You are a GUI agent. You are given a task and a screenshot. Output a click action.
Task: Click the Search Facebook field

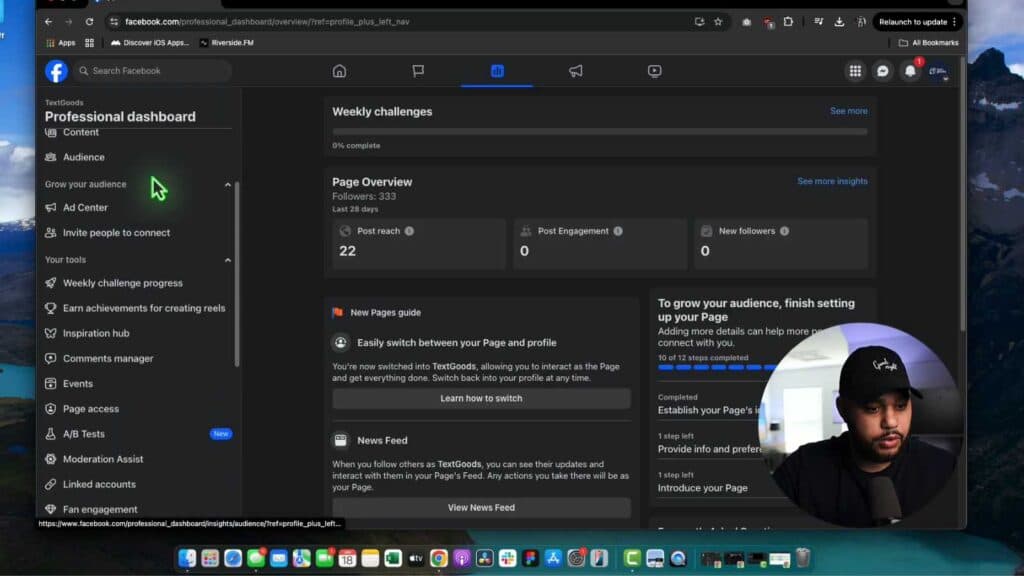(x=153, y=71)
